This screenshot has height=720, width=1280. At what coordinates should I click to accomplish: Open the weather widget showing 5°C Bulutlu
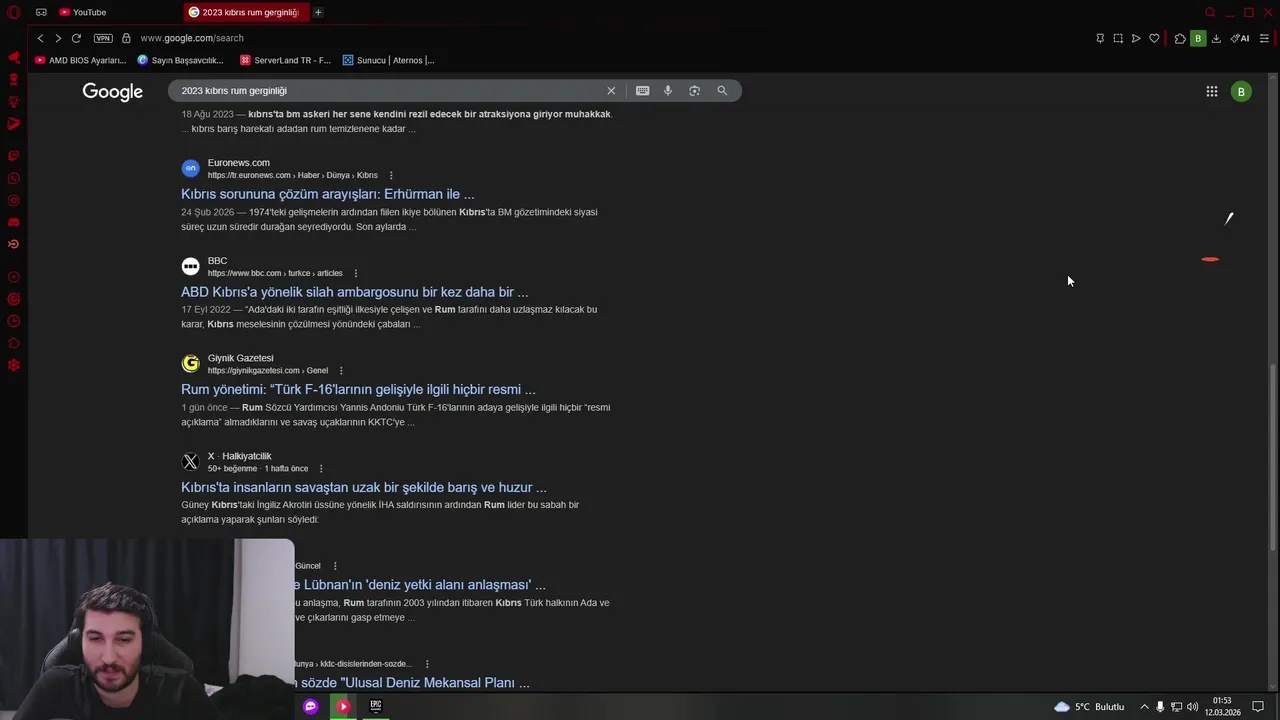(x=1089, y=706)
